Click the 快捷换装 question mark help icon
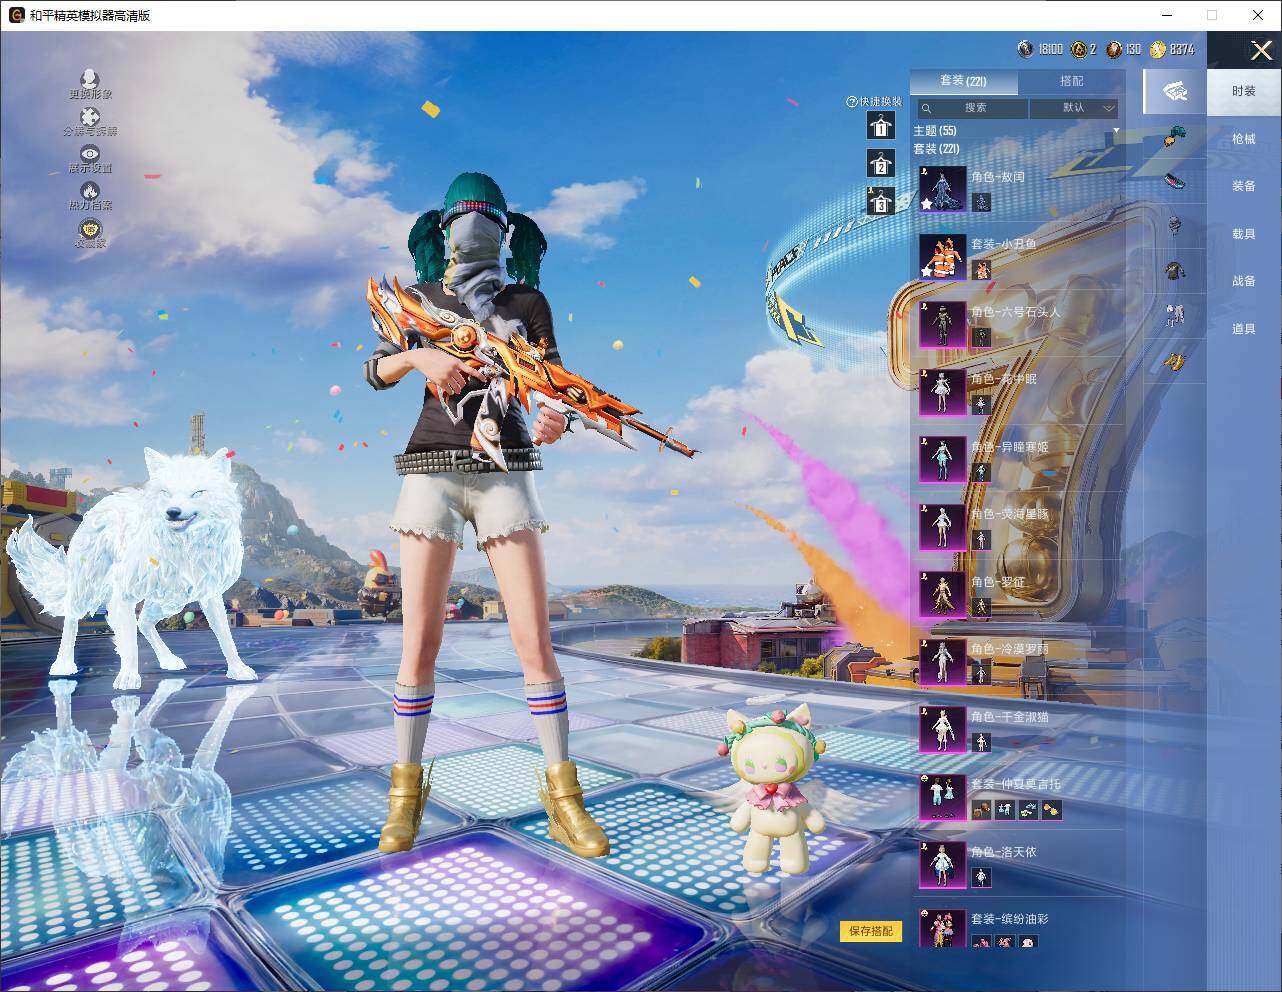Viewport: 1282px width, 992px height. tap(851, 101)
